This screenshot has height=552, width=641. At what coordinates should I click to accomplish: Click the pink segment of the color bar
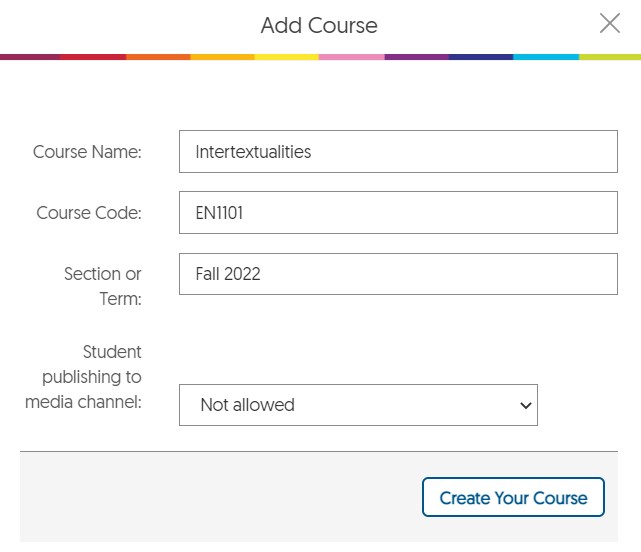point(351,57)
